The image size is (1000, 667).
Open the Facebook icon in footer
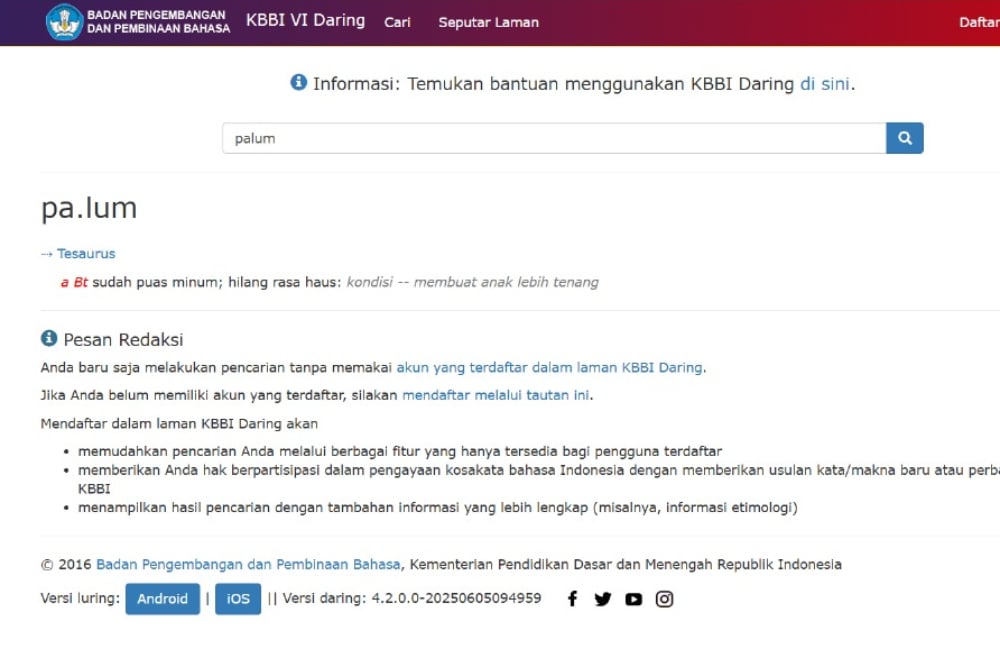573,598
